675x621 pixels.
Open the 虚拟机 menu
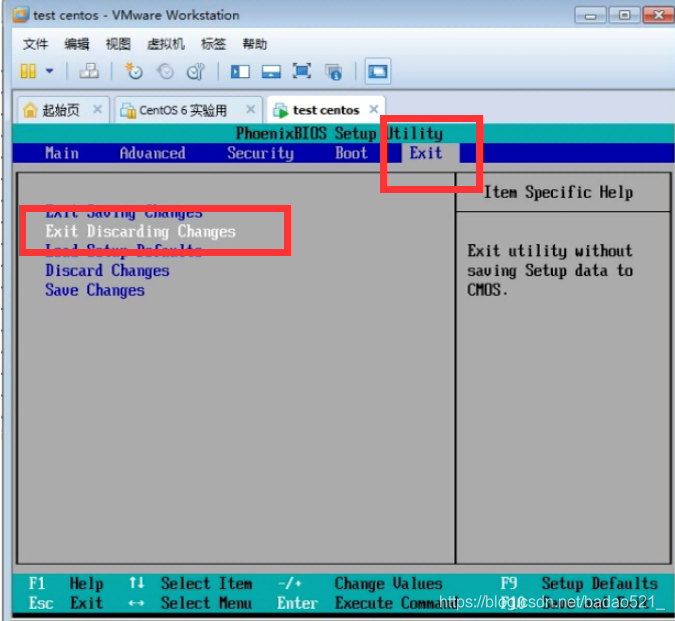(166, 44)
